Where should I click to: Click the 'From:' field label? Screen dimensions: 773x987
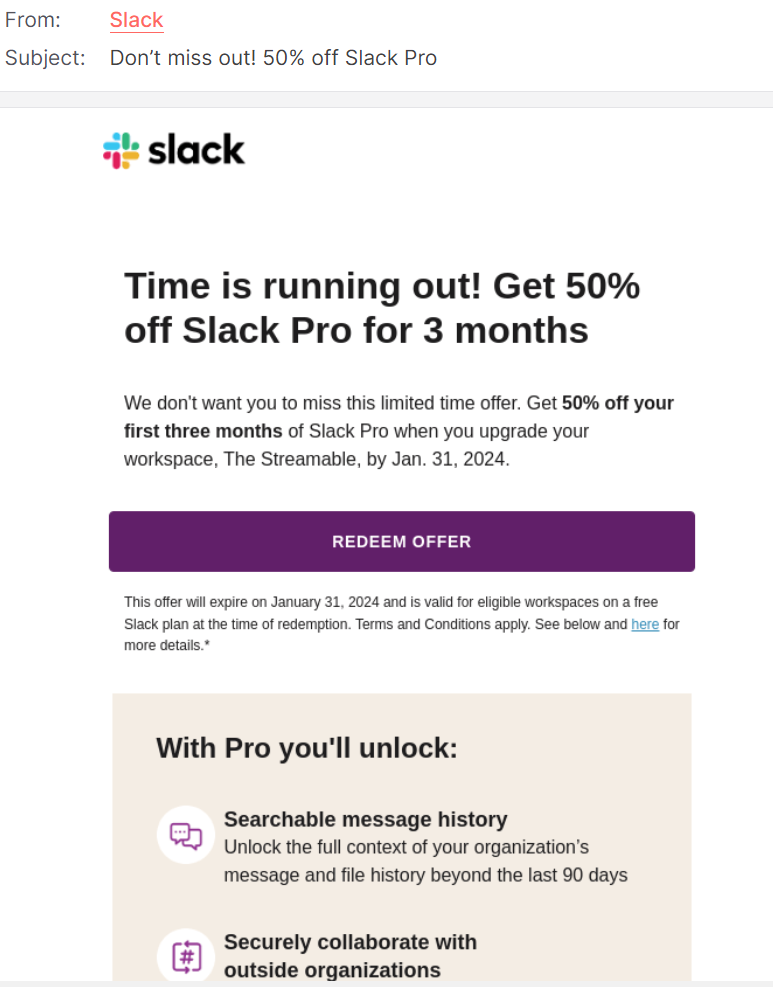pos(33,20)
